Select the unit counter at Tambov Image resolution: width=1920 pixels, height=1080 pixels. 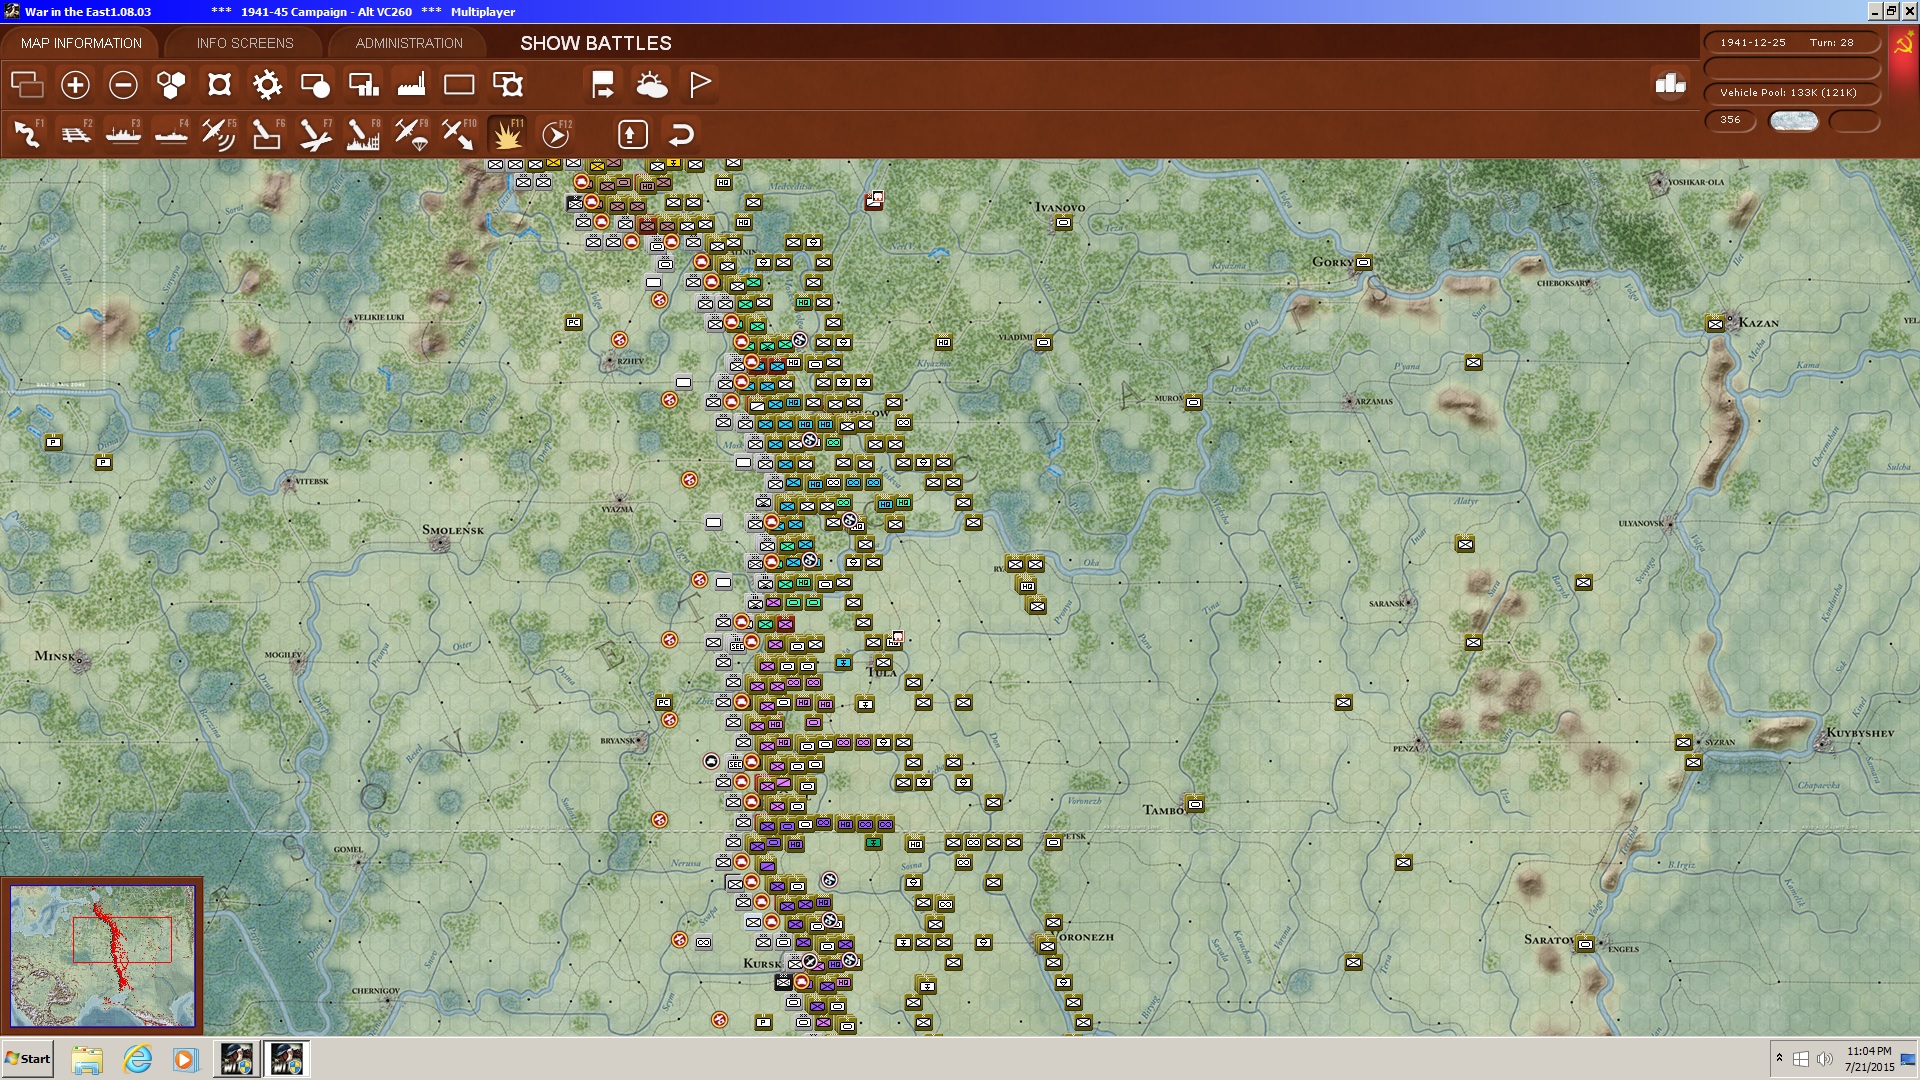click(x=1195, y=803)
